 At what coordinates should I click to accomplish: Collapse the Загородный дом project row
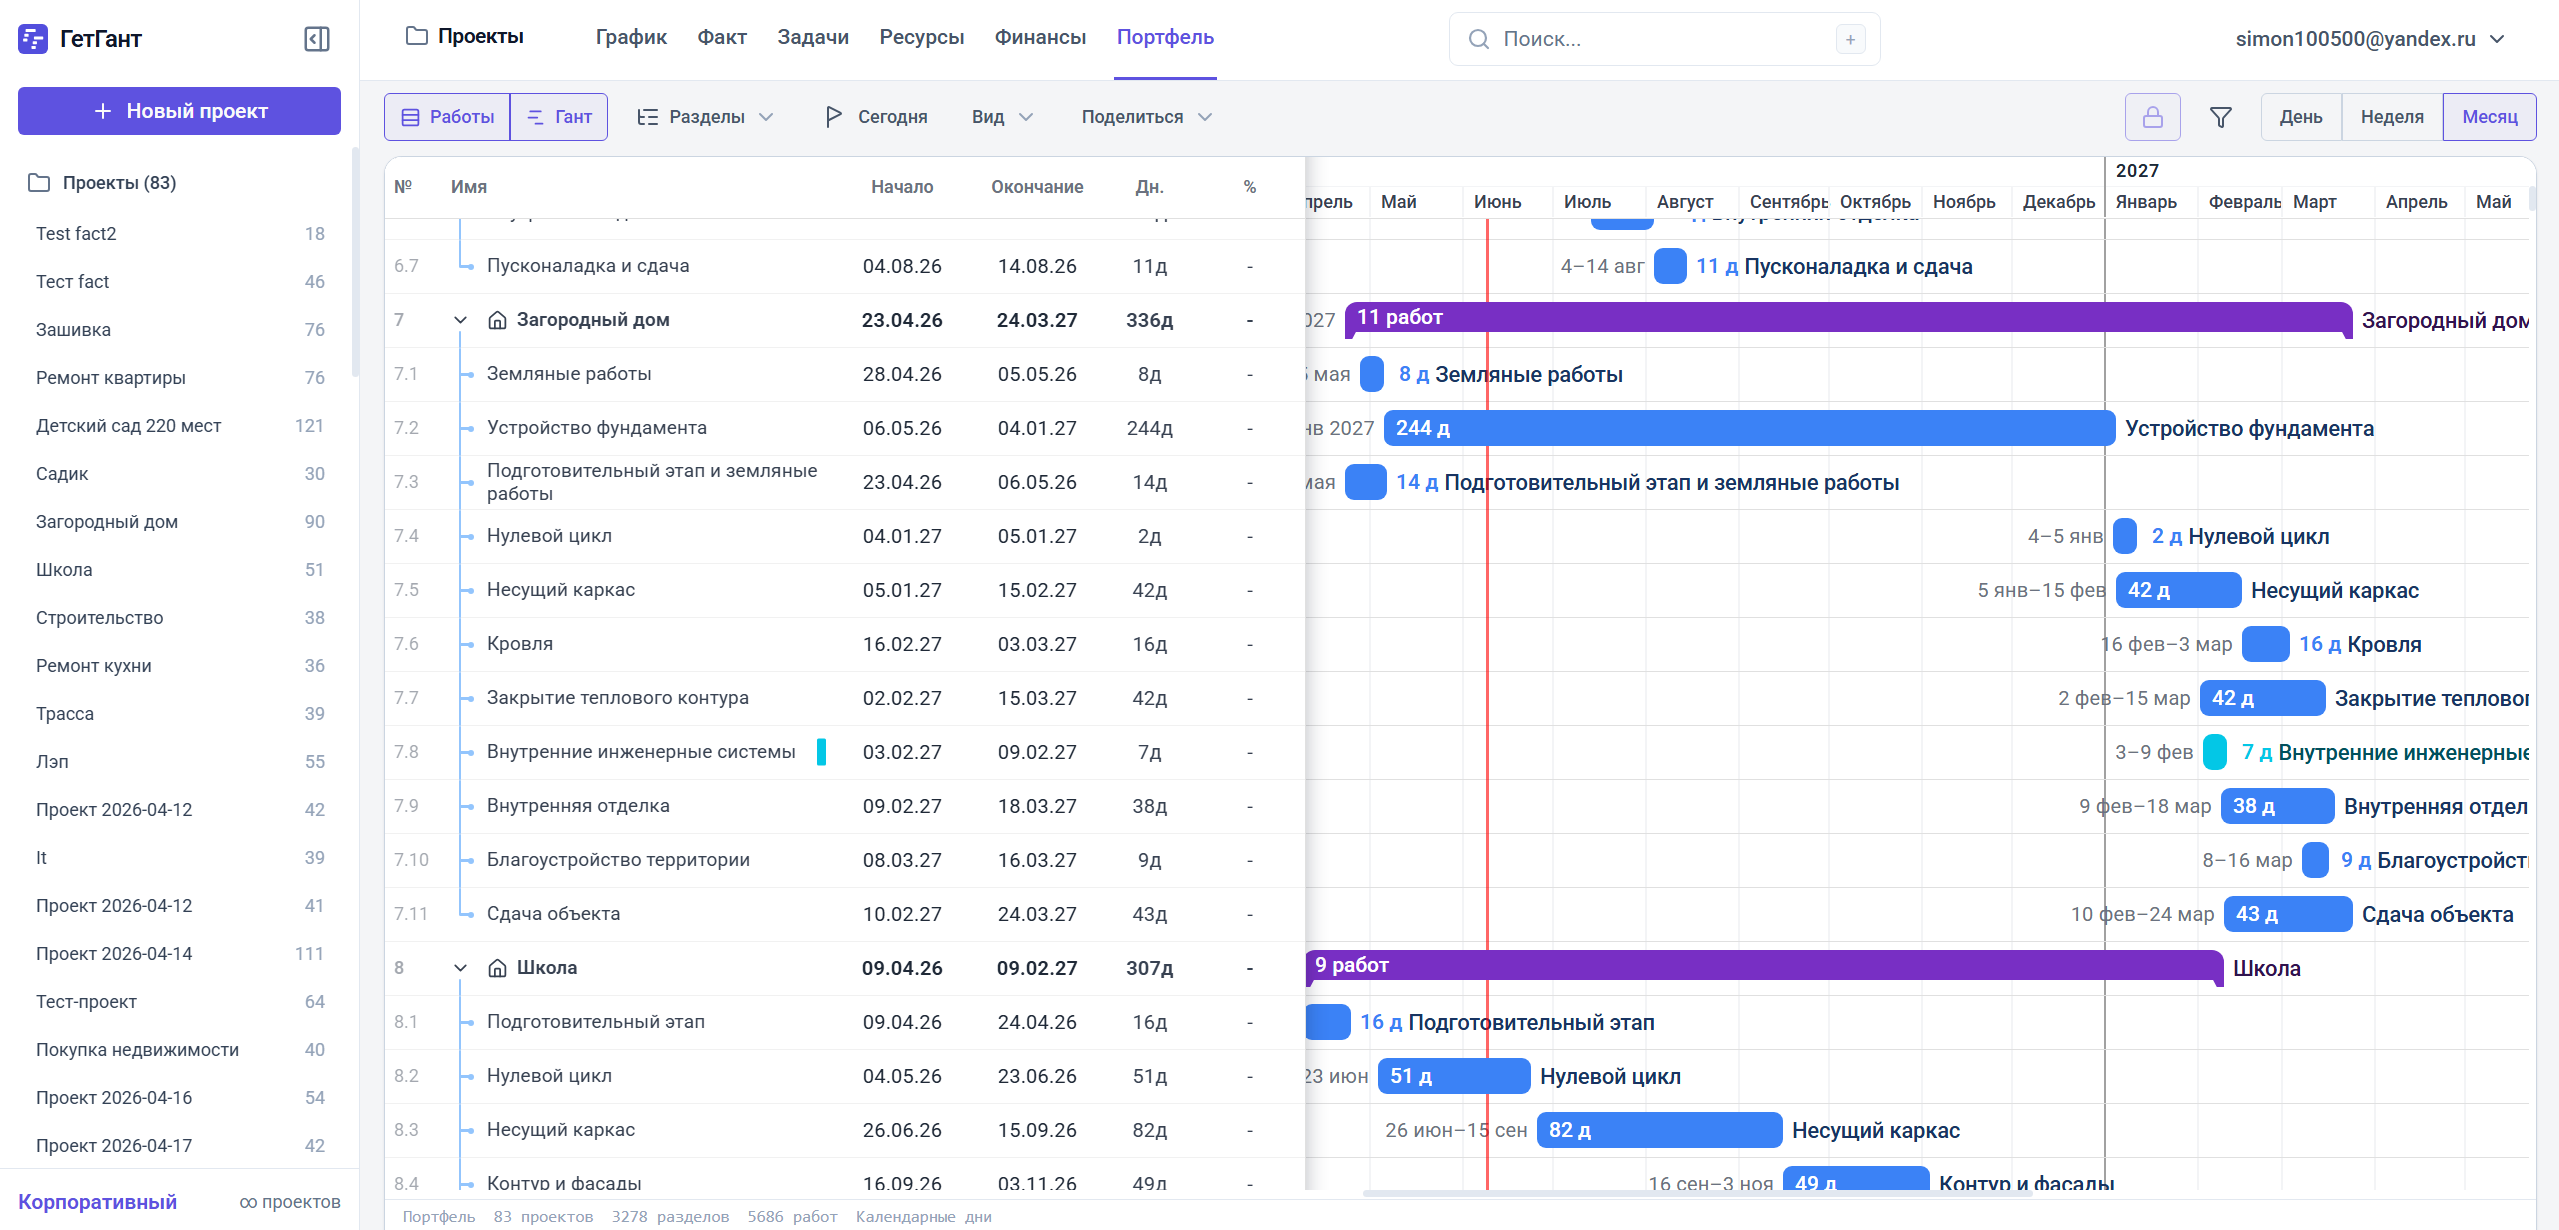460,321
